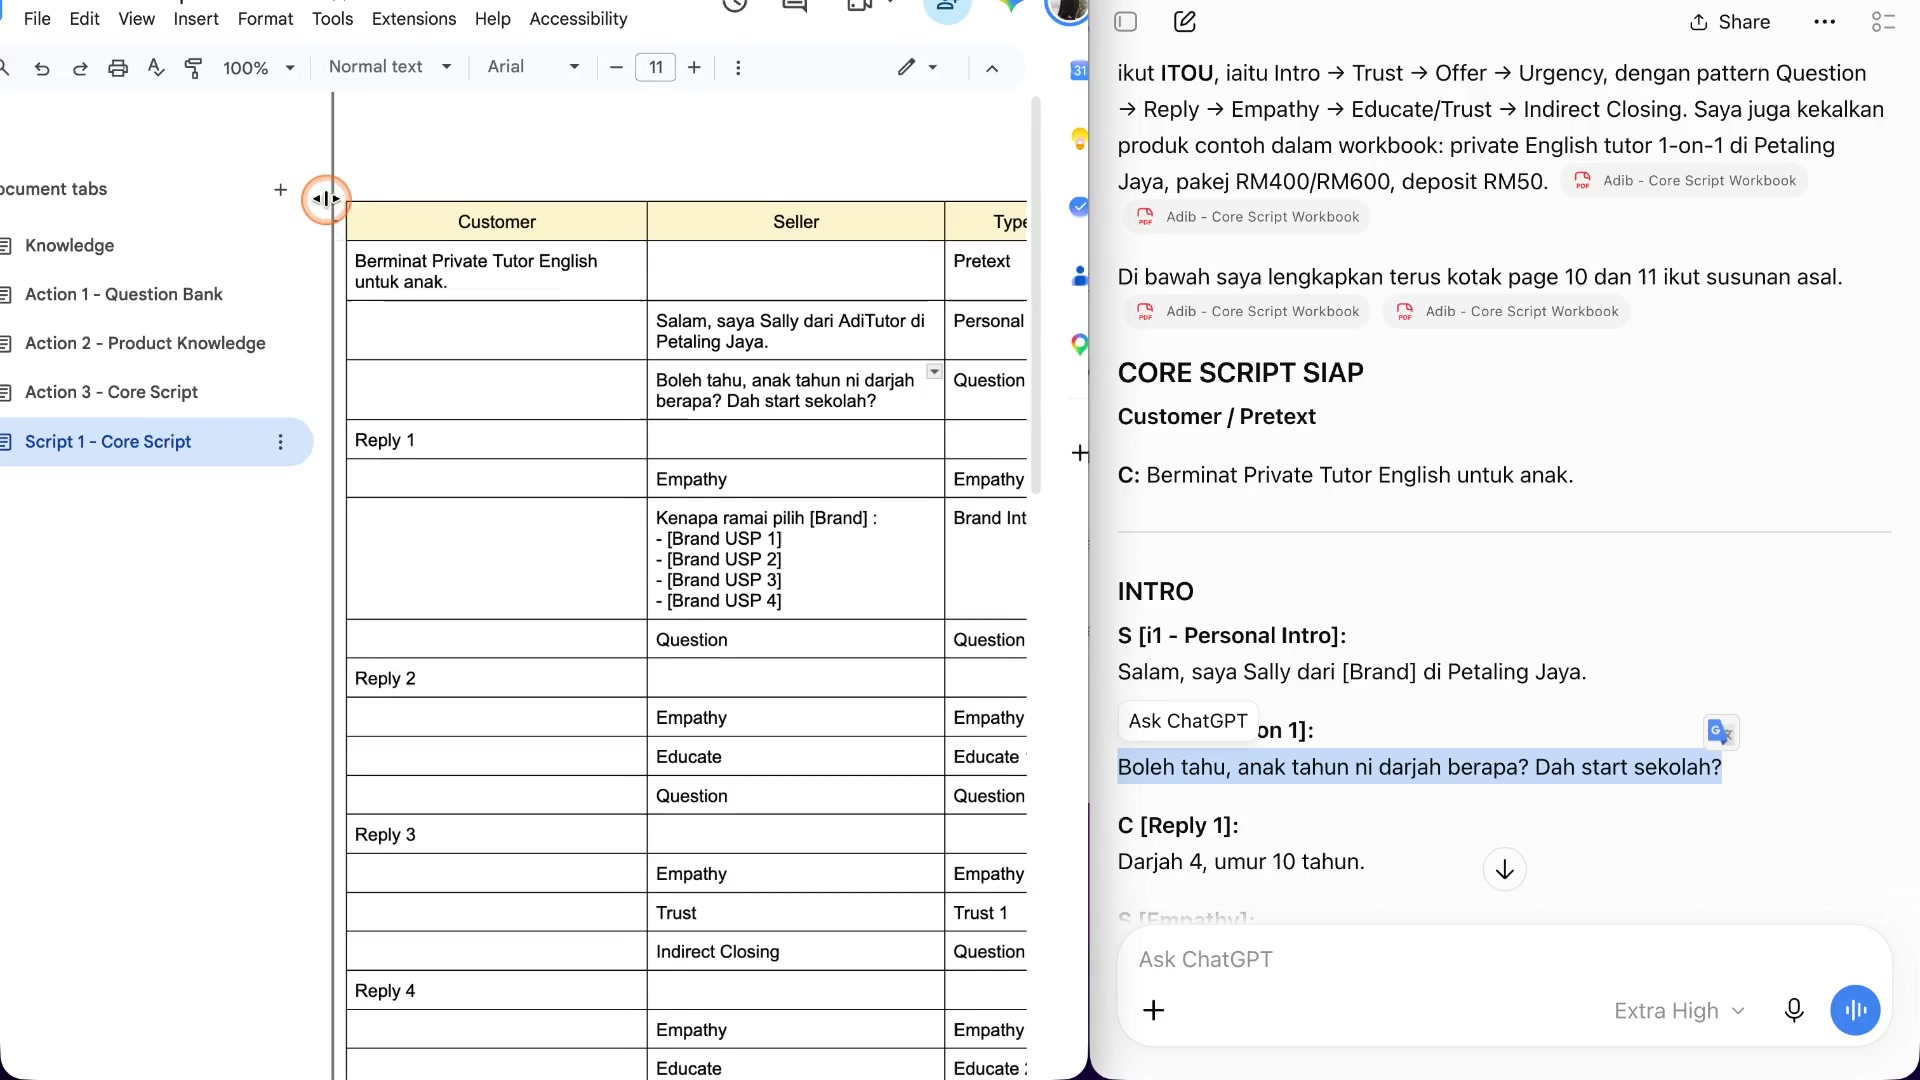Attach a file with plus icon in ChatGPT
This screenshot has width=1920, height=1080.
pyautogui.click(x=1154, y=1011)
